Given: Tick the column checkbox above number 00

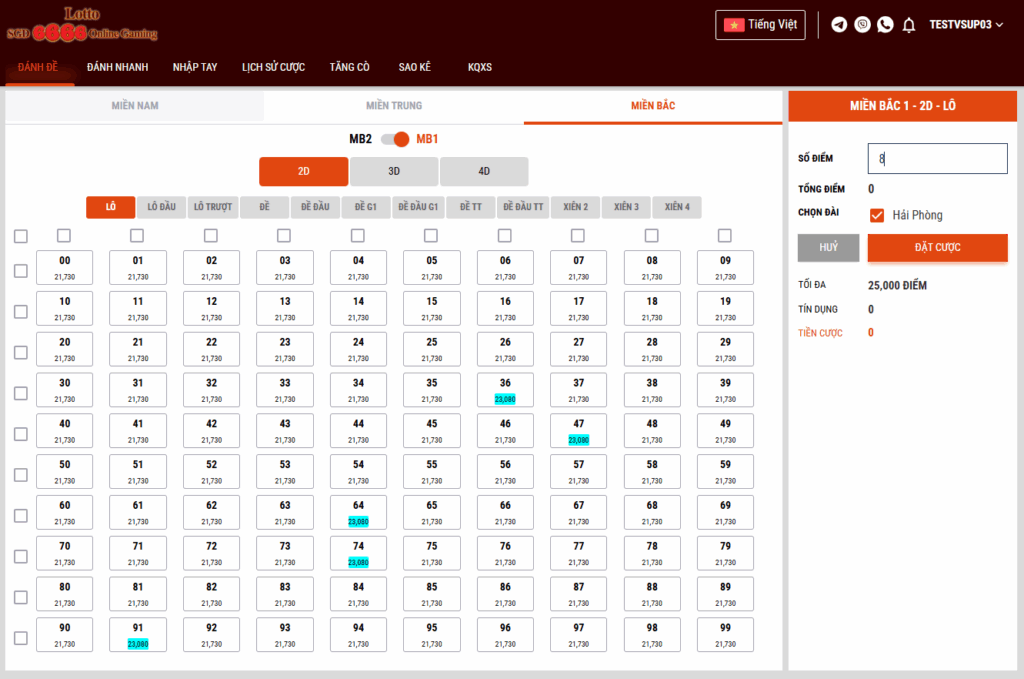Looking at the screenshot, I should (63, 235).
